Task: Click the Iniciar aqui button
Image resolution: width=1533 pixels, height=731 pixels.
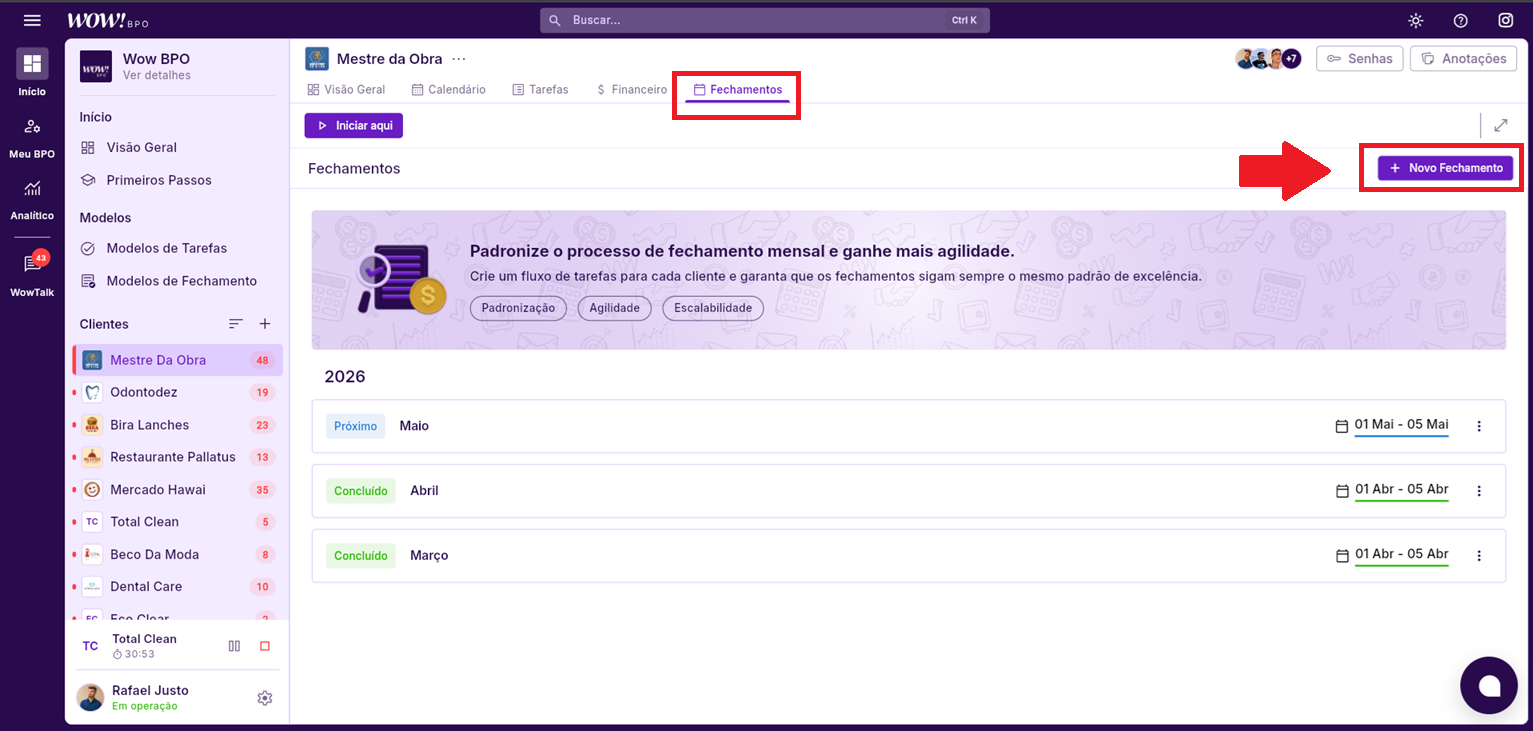Action: (354, 126)
